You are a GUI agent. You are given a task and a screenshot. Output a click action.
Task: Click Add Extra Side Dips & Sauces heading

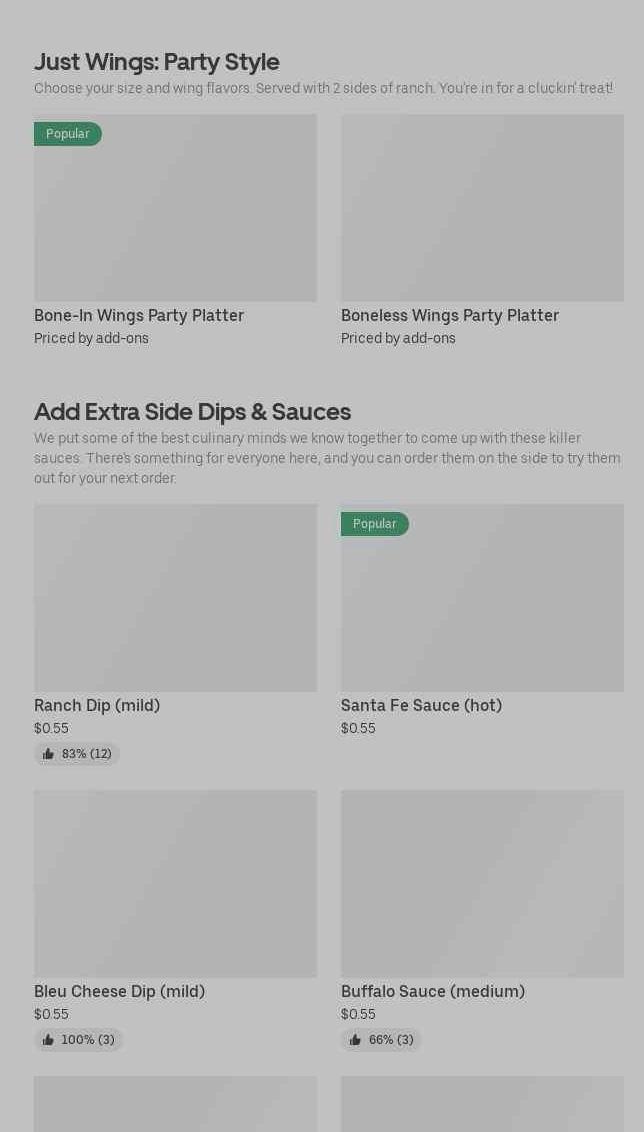point(192,411)
